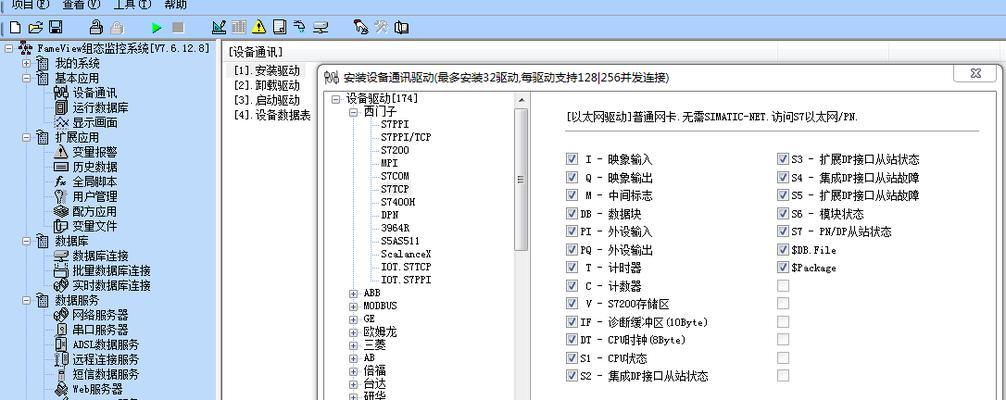Click the open book help icon
The width and height of the screenshot is (1006, 400).
(402, 27)
